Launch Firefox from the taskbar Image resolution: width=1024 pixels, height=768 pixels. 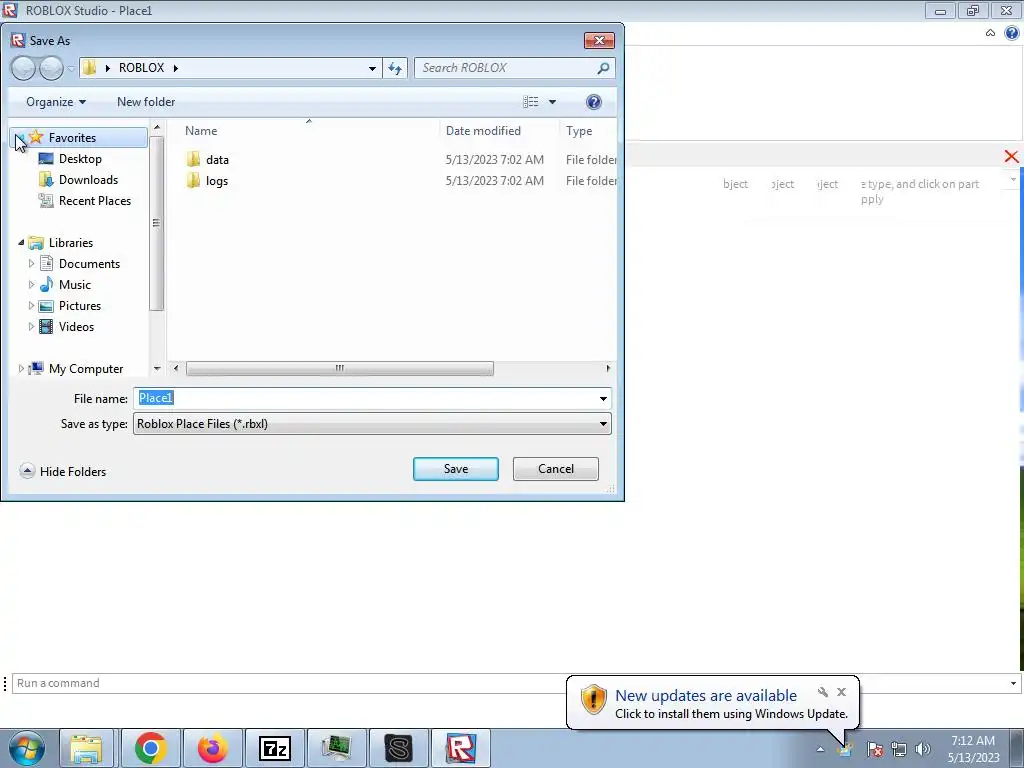pyautogui.click(x=213, y=748)
